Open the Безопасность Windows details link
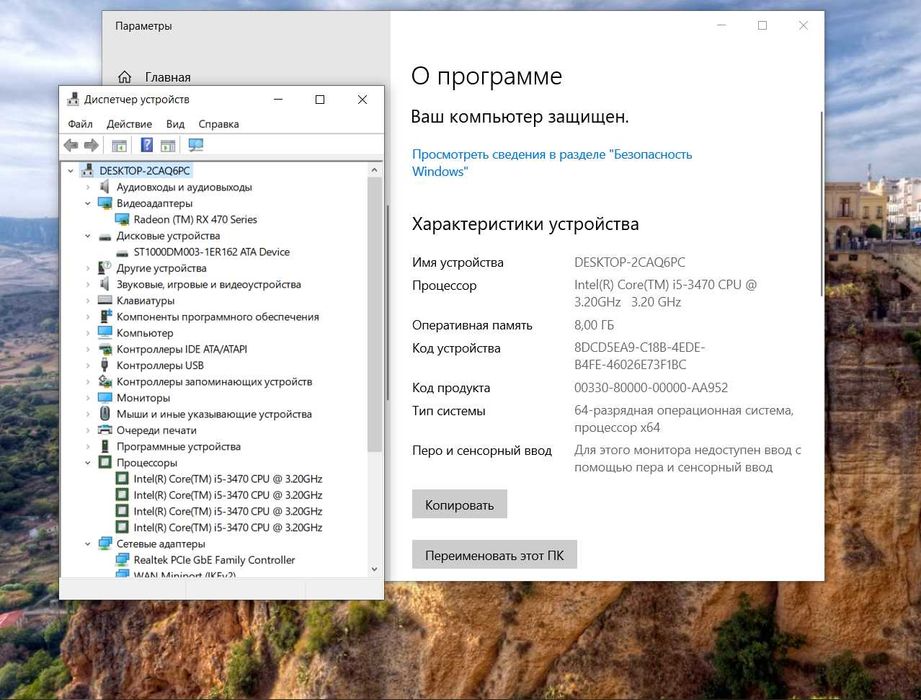Screen dimensions: 921x700 point(552,163)
